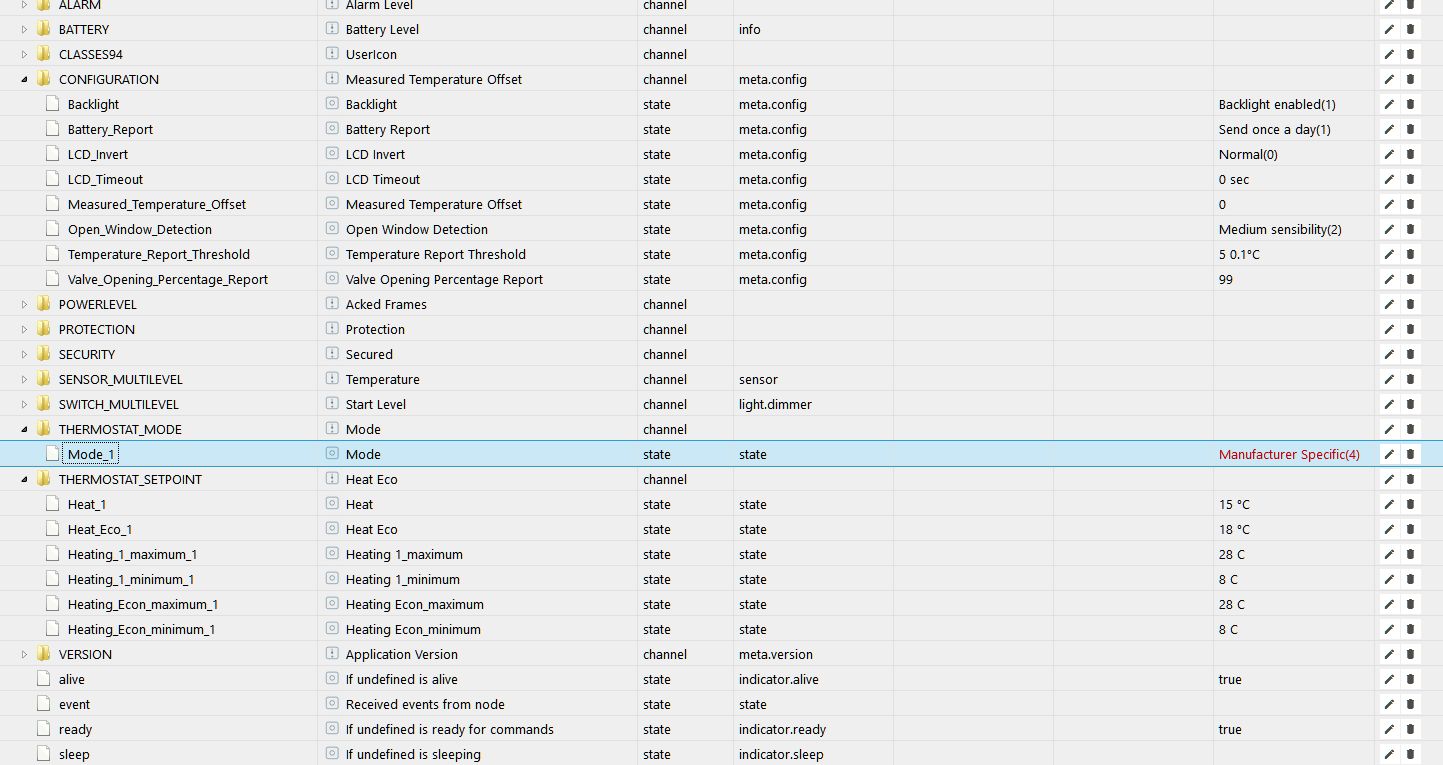1443x765 pixels.
Task: Collapse the CONFIGURATION channel
Action: coord(24,80)
